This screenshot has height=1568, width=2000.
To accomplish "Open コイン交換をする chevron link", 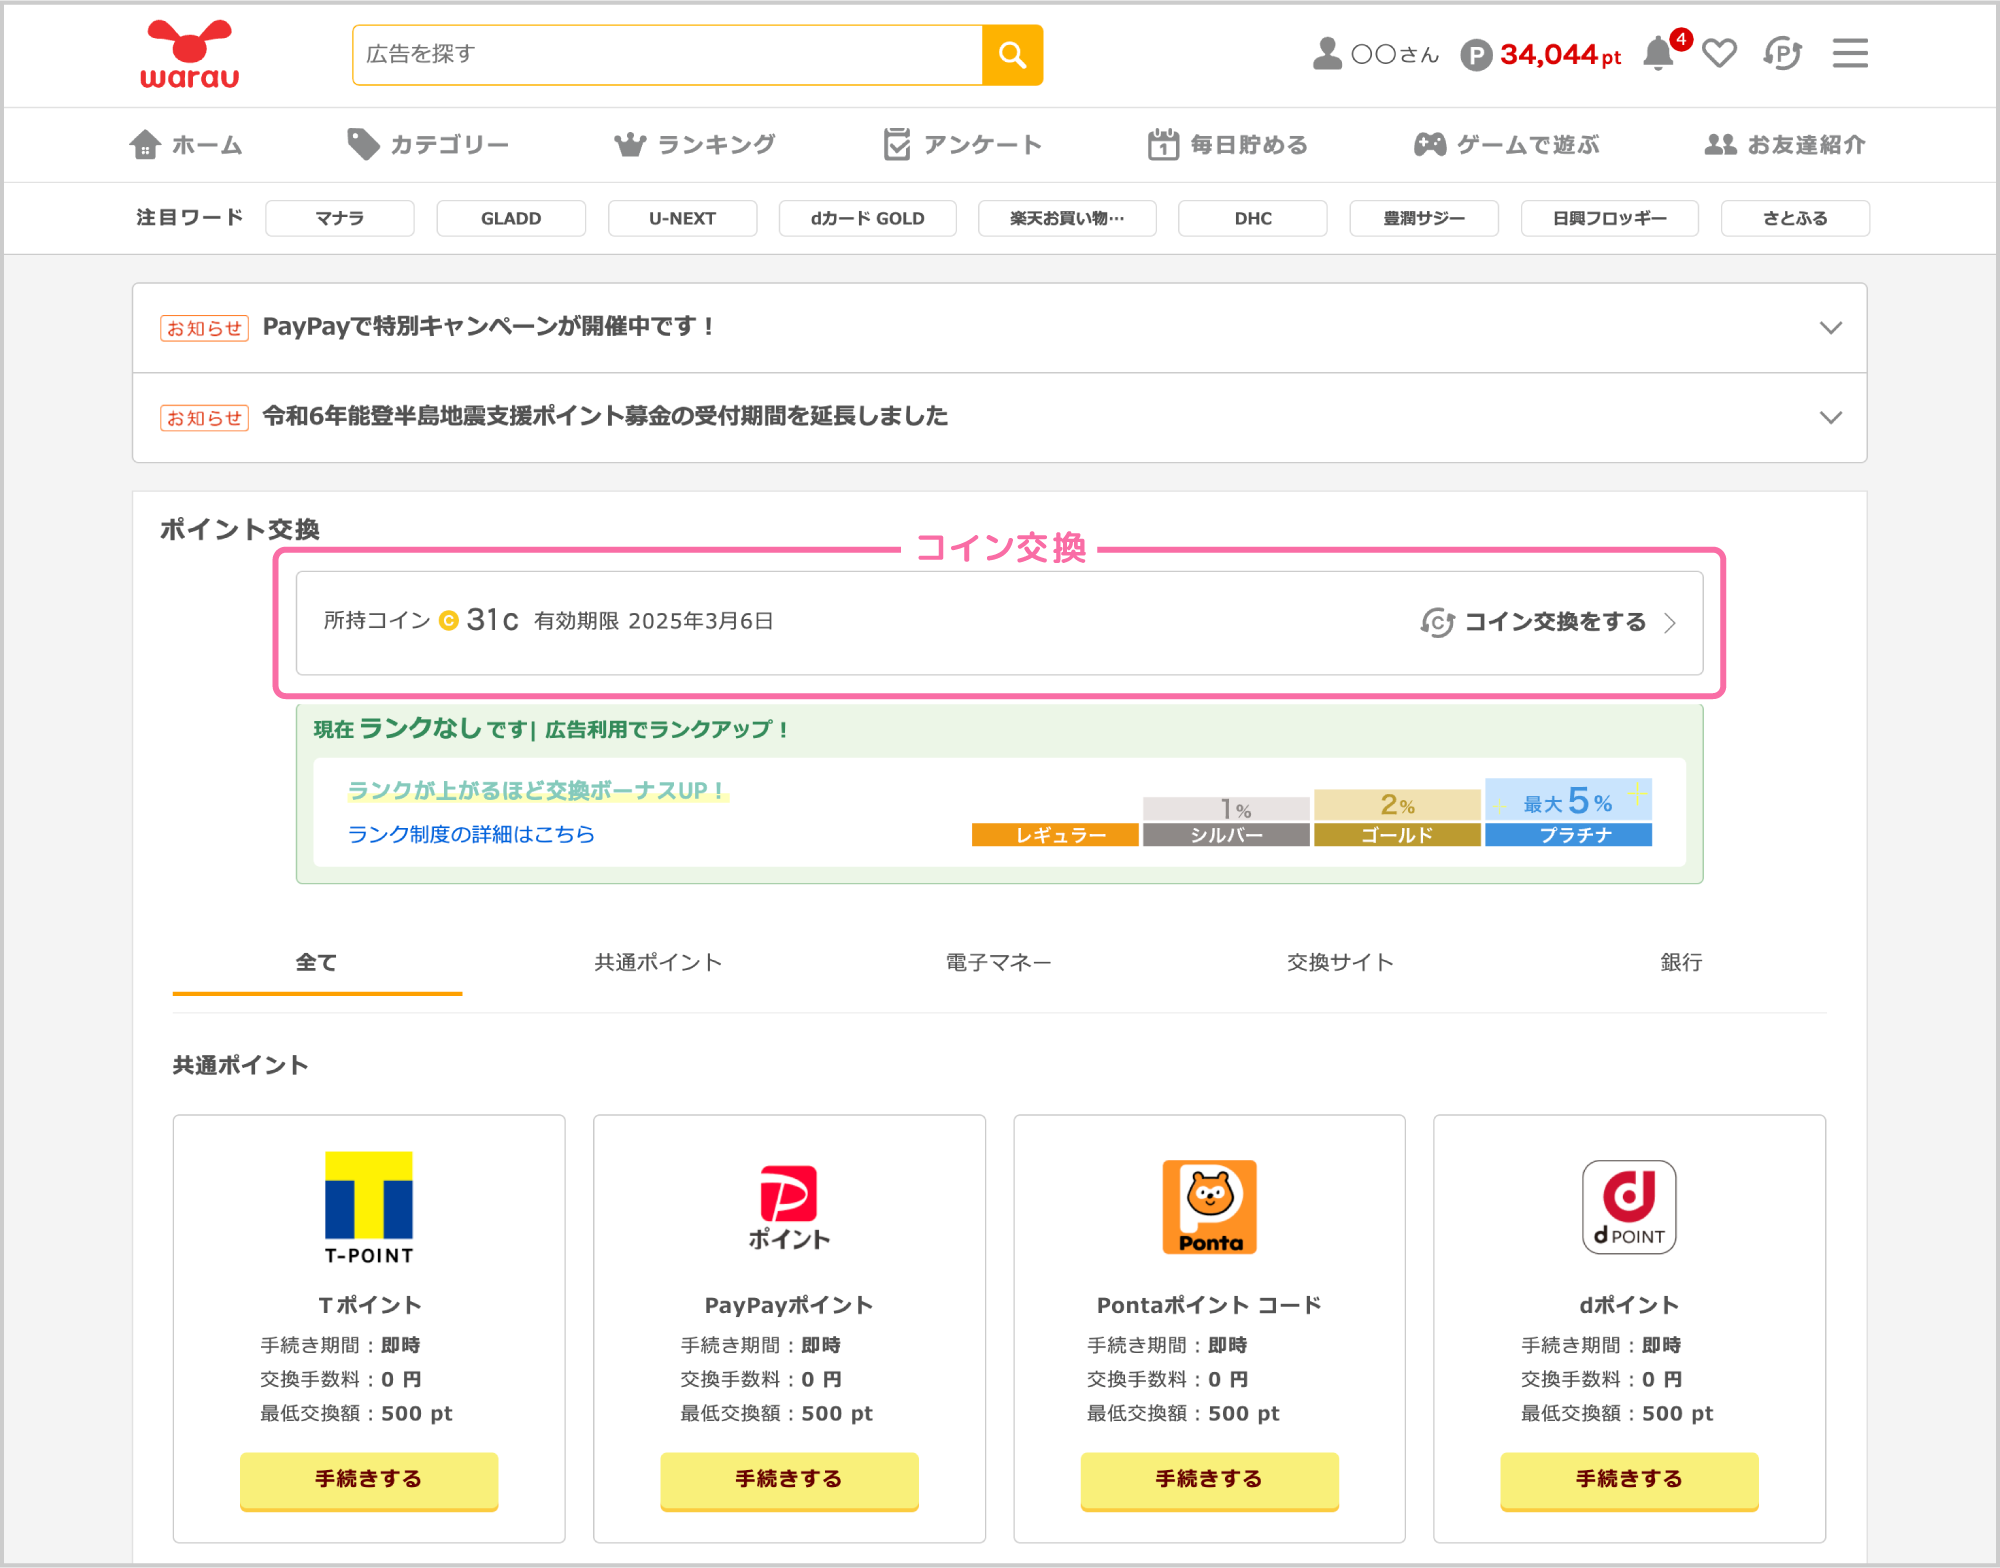I will pyautogui.click(x=1670, y=622).
